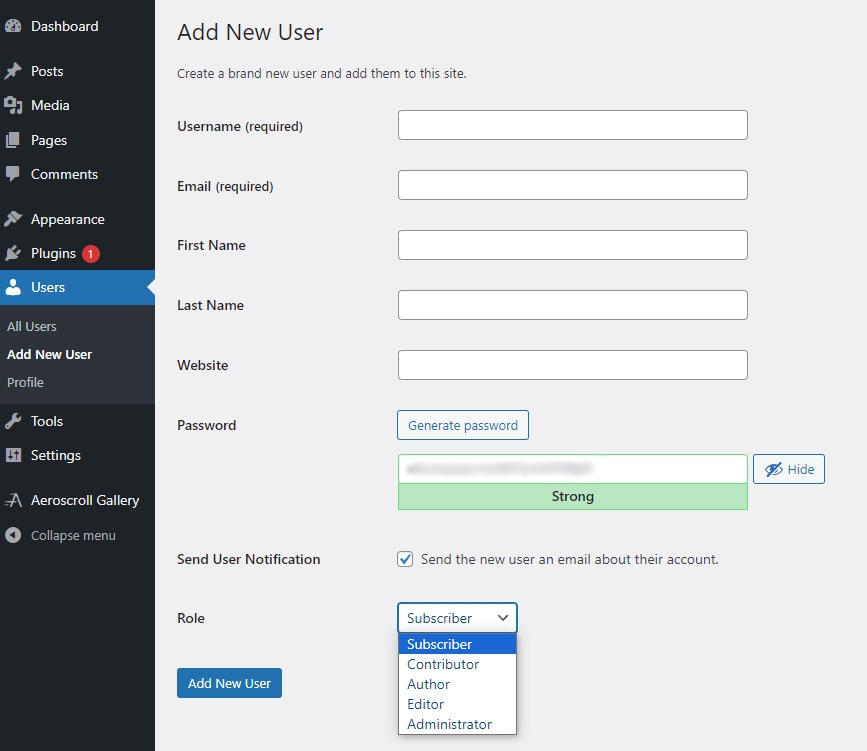The height and width of the screenshot is (751, 867).
Task: Select Administrator role option
Action: tap(457, 724)
